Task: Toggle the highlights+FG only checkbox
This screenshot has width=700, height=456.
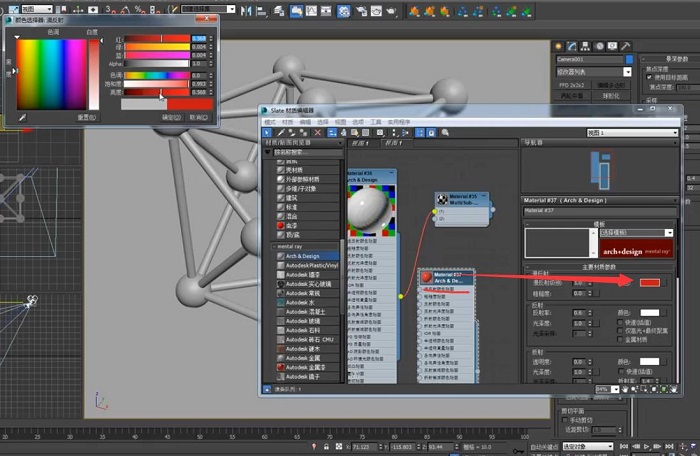Action: click(620, 330)
